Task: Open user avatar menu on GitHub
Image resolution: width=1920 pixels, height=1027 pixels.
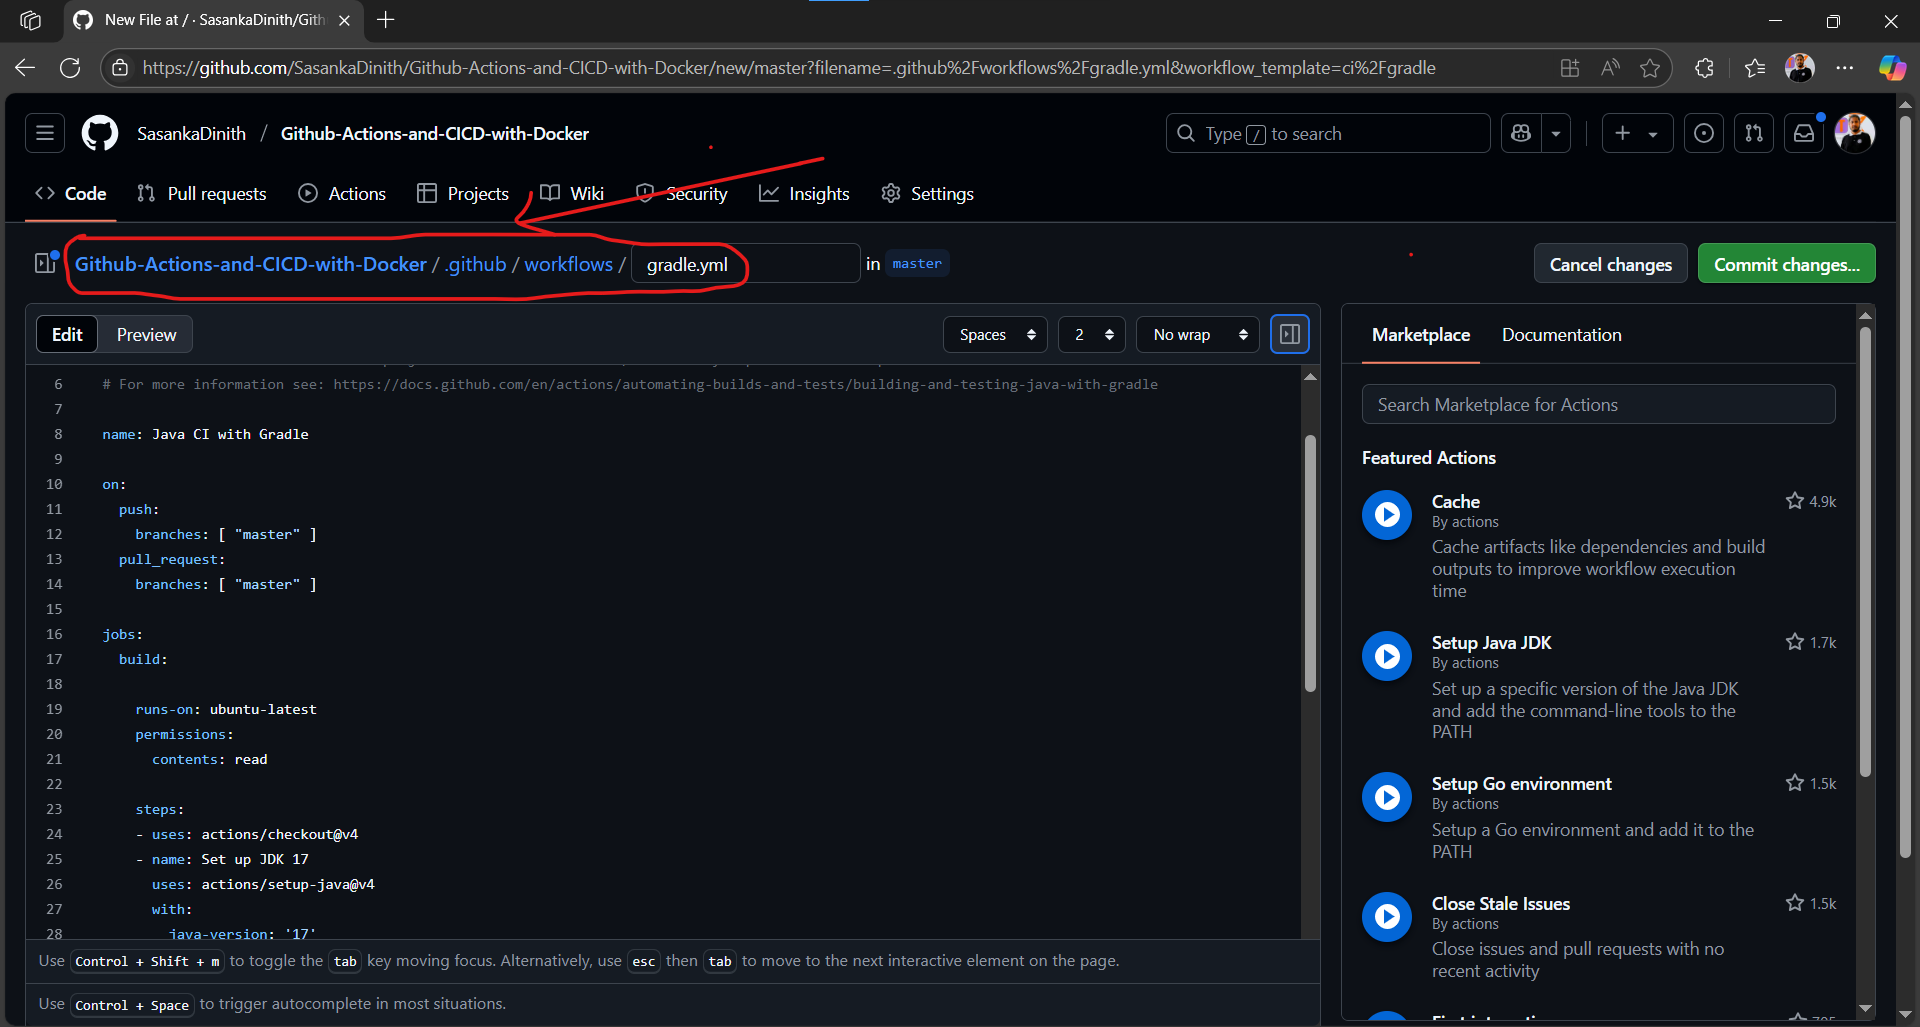Action: pos(1855,133)
